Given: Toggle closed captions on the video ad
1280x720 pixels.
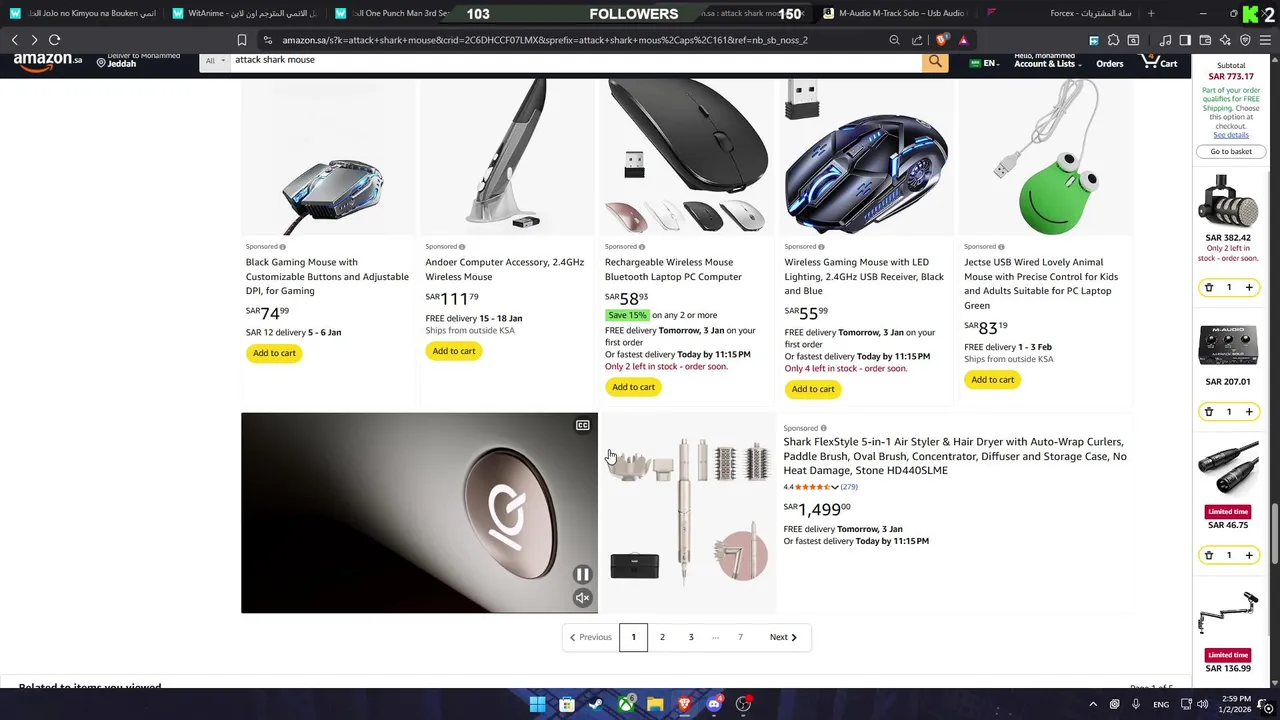Looking at the screenshot, I should [583, 426].
